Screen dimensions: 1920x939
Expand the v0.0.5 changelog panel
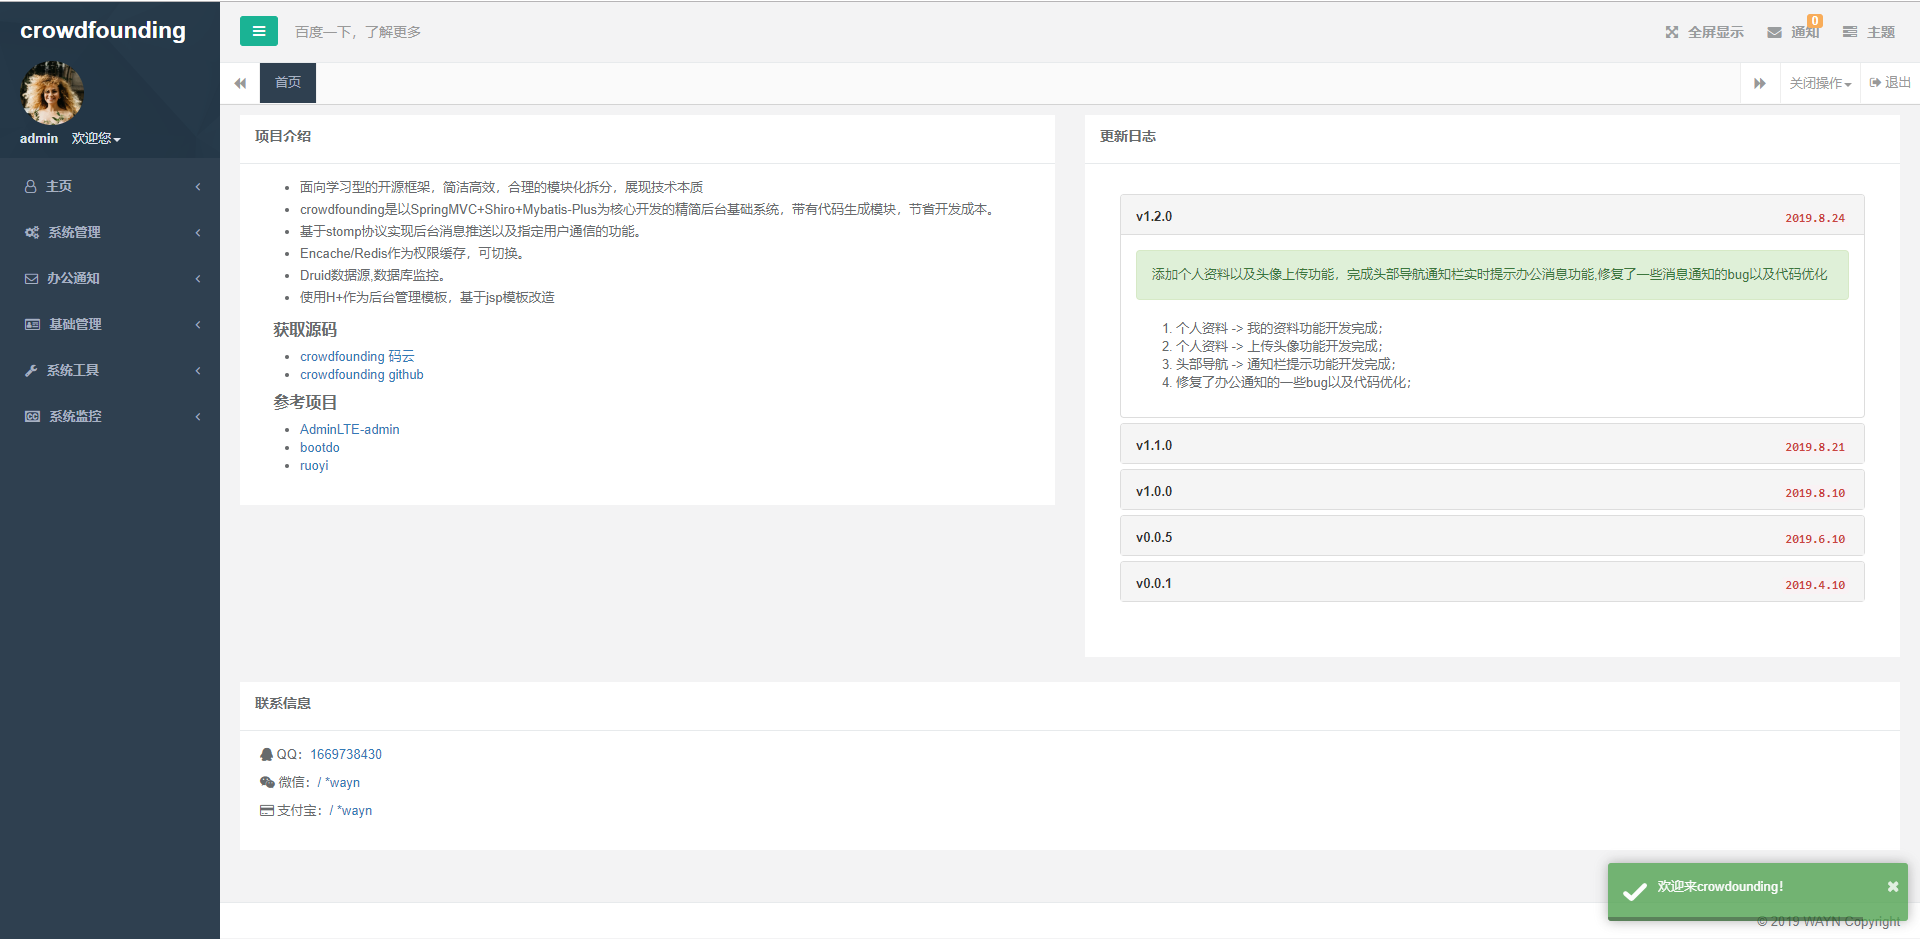1492,536
